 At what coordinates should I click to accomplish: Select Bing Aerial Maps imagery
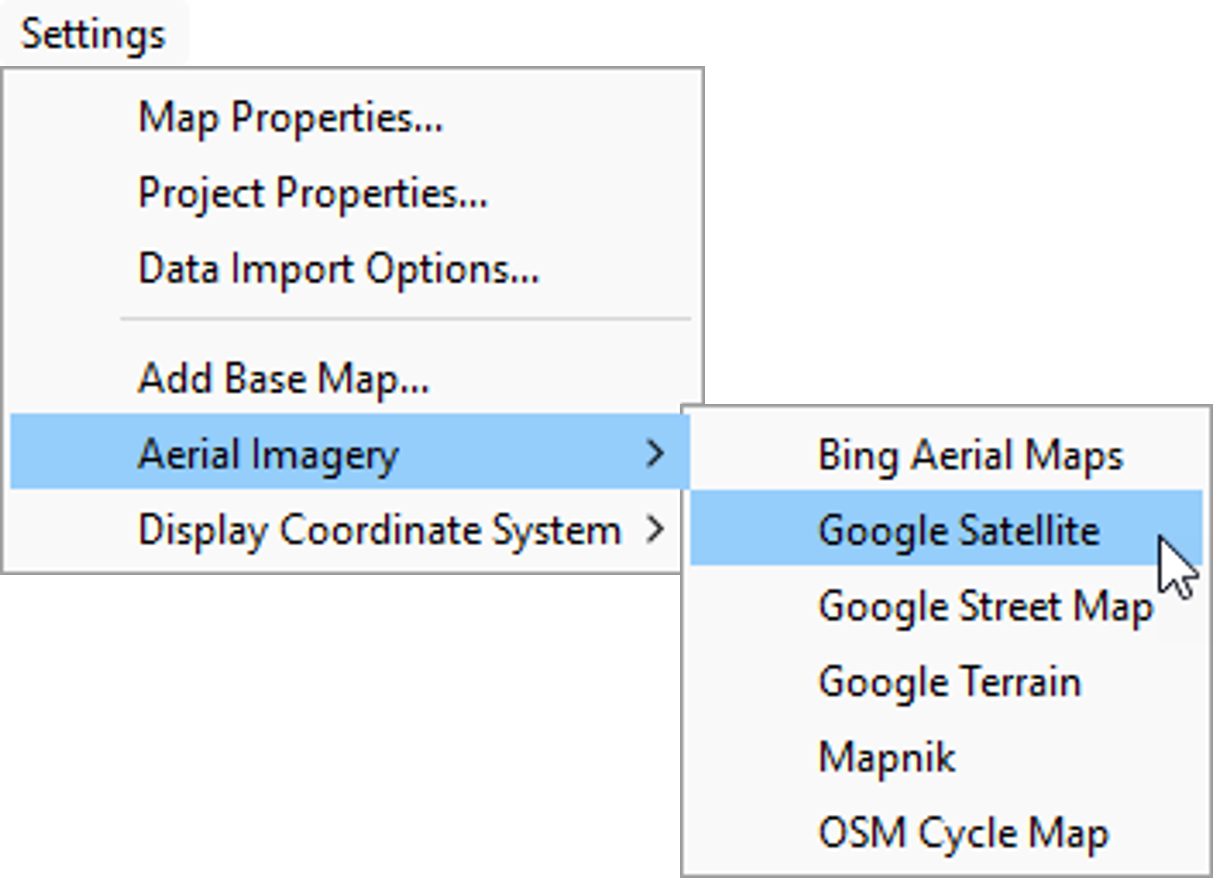[970, 456]
